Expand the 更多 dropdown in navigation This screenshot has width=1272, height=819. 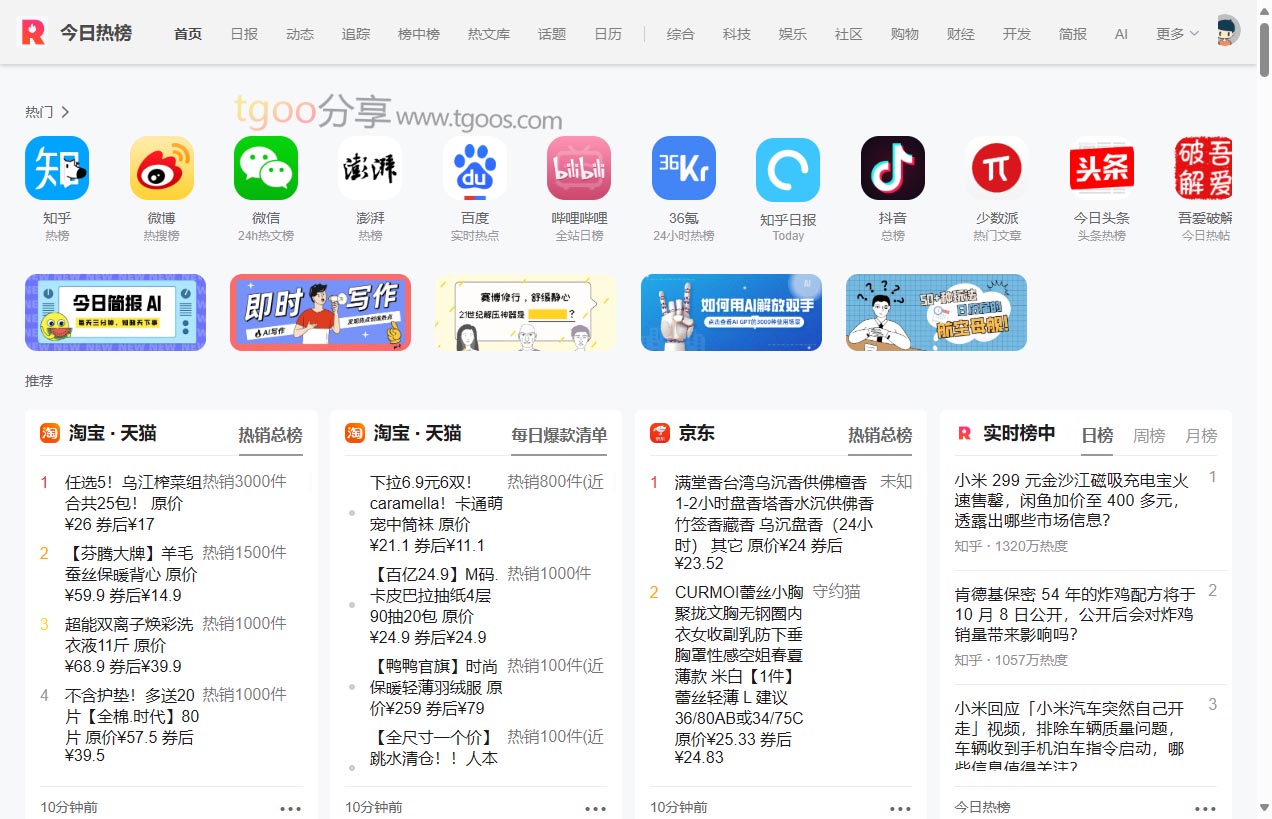tap(1177, 34)
